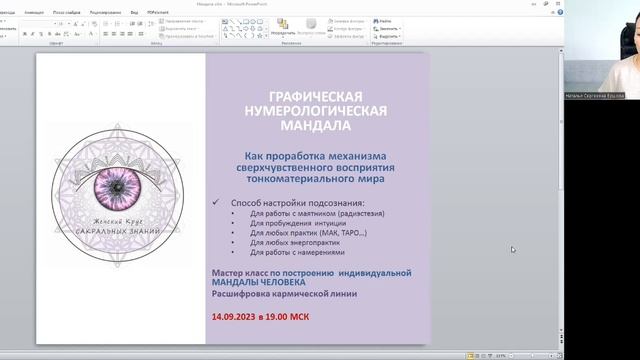640x360 pixels.
Task: Click the eye mandala logo image on the slide
Action: 118,195
